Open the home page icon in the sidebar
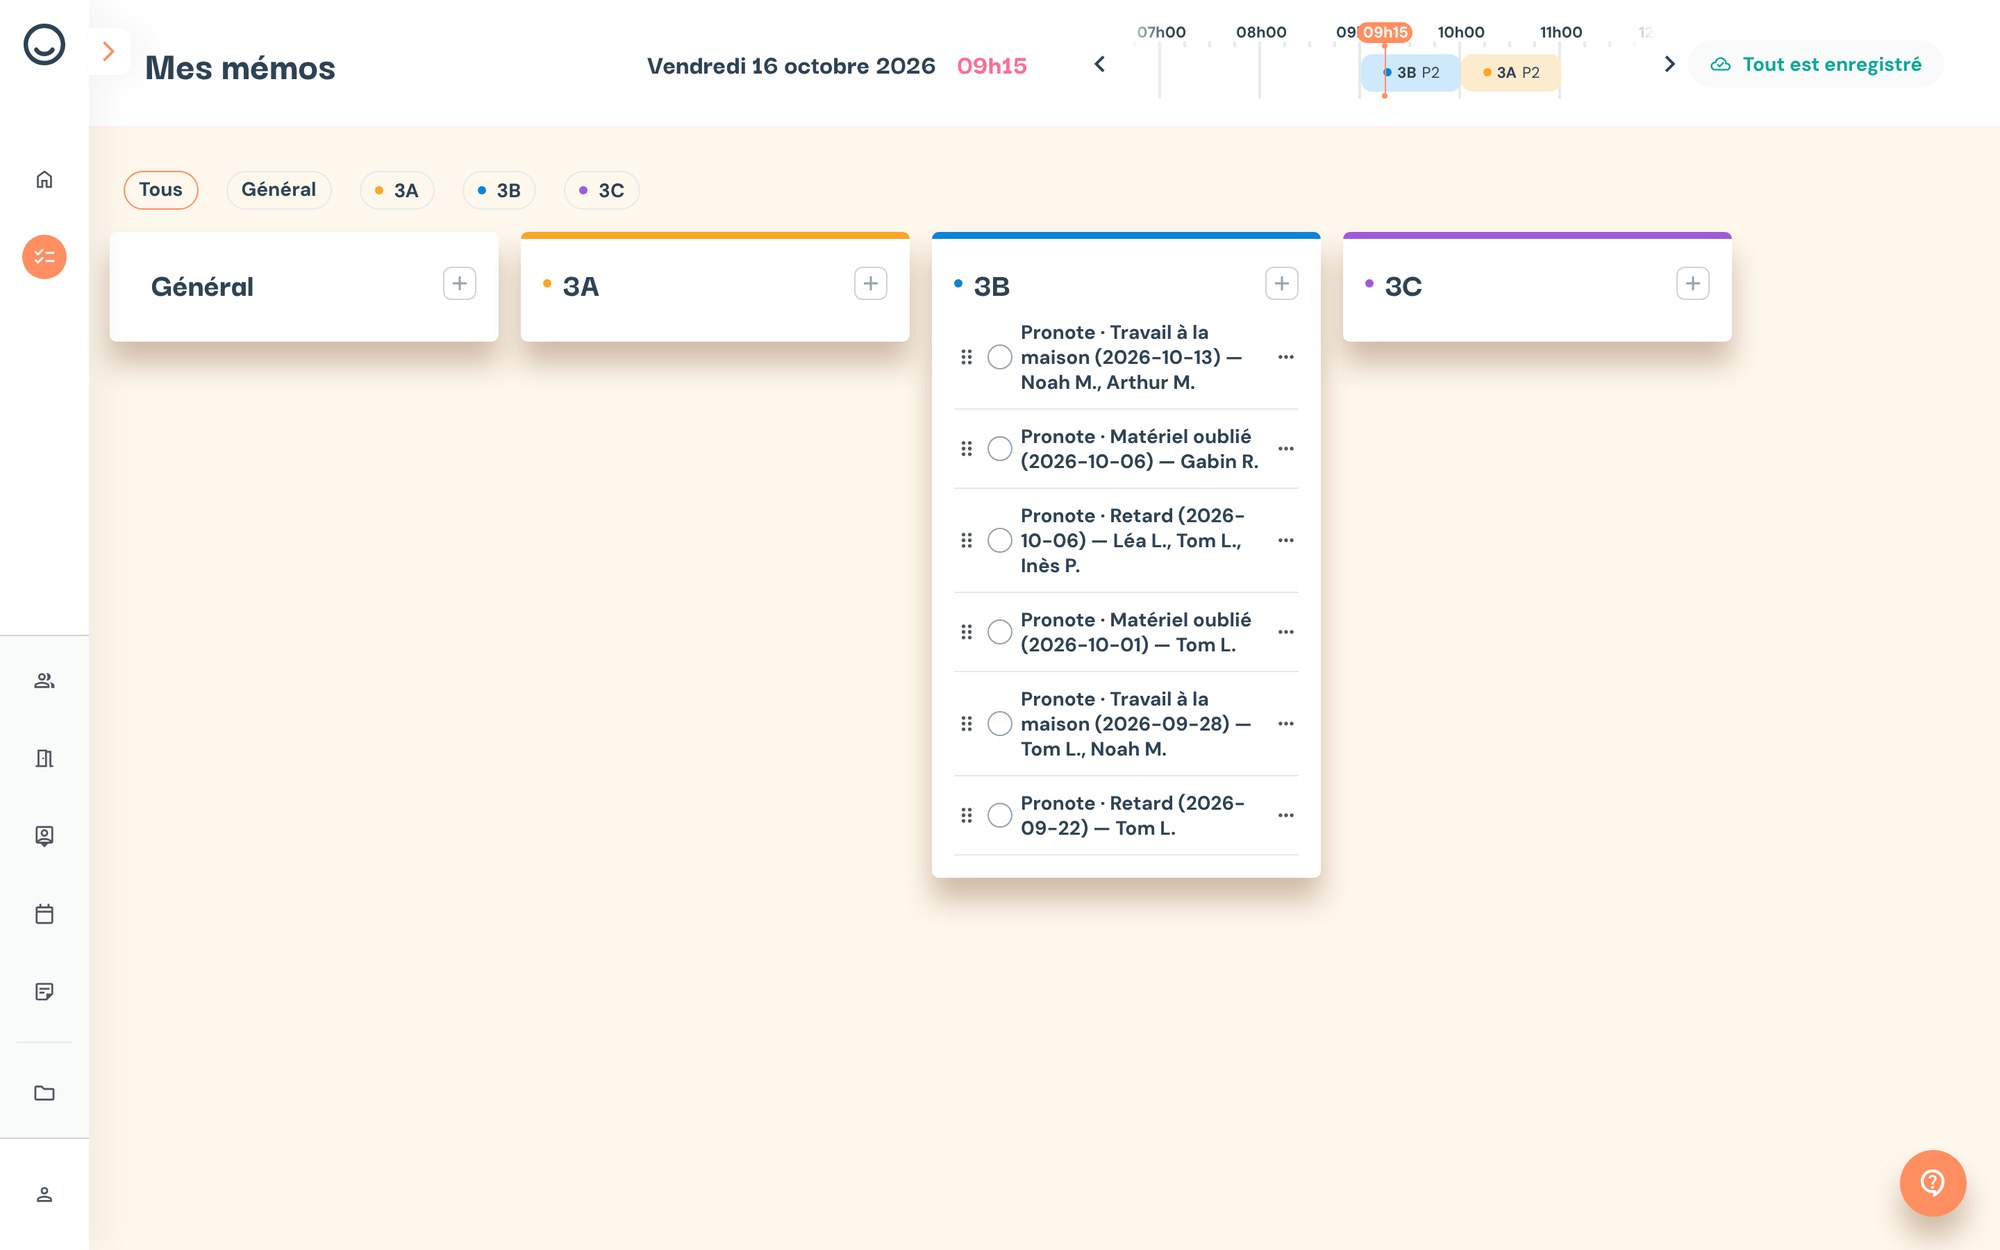This screenshot has height=1250, width=2000. click(x=44, y=180)
